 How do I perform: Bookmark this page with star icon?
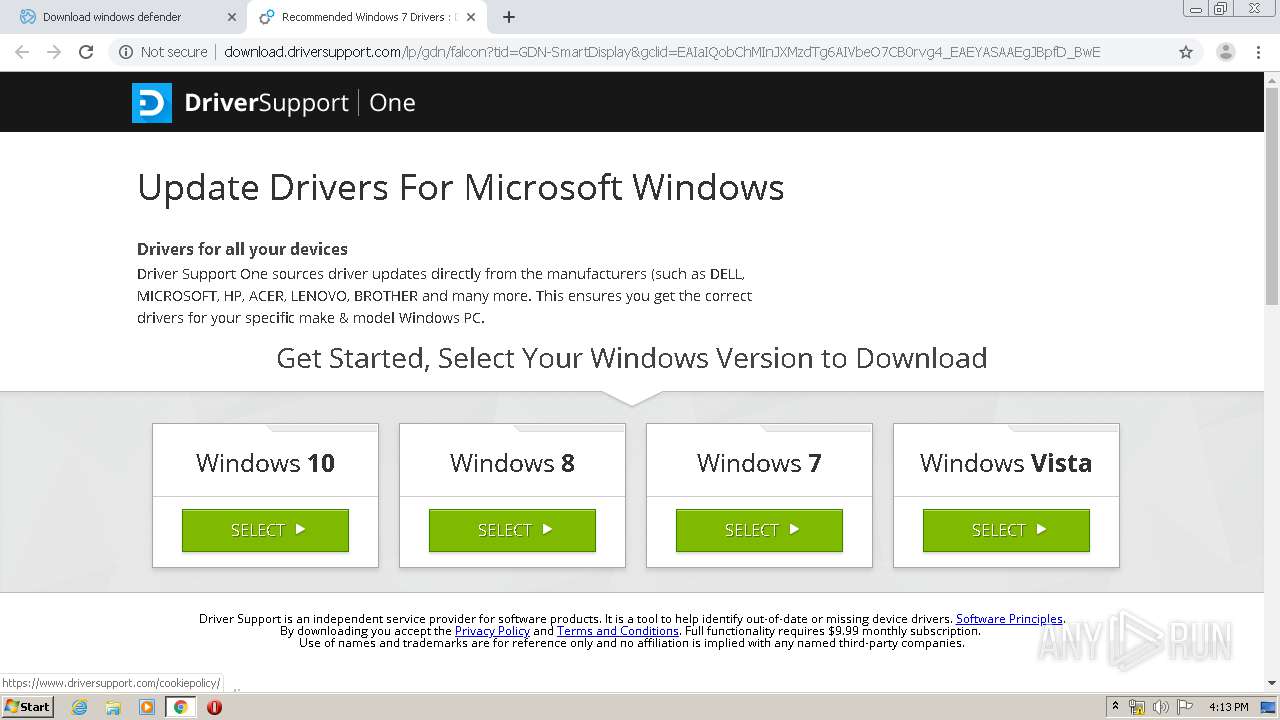coord(1186,52)
